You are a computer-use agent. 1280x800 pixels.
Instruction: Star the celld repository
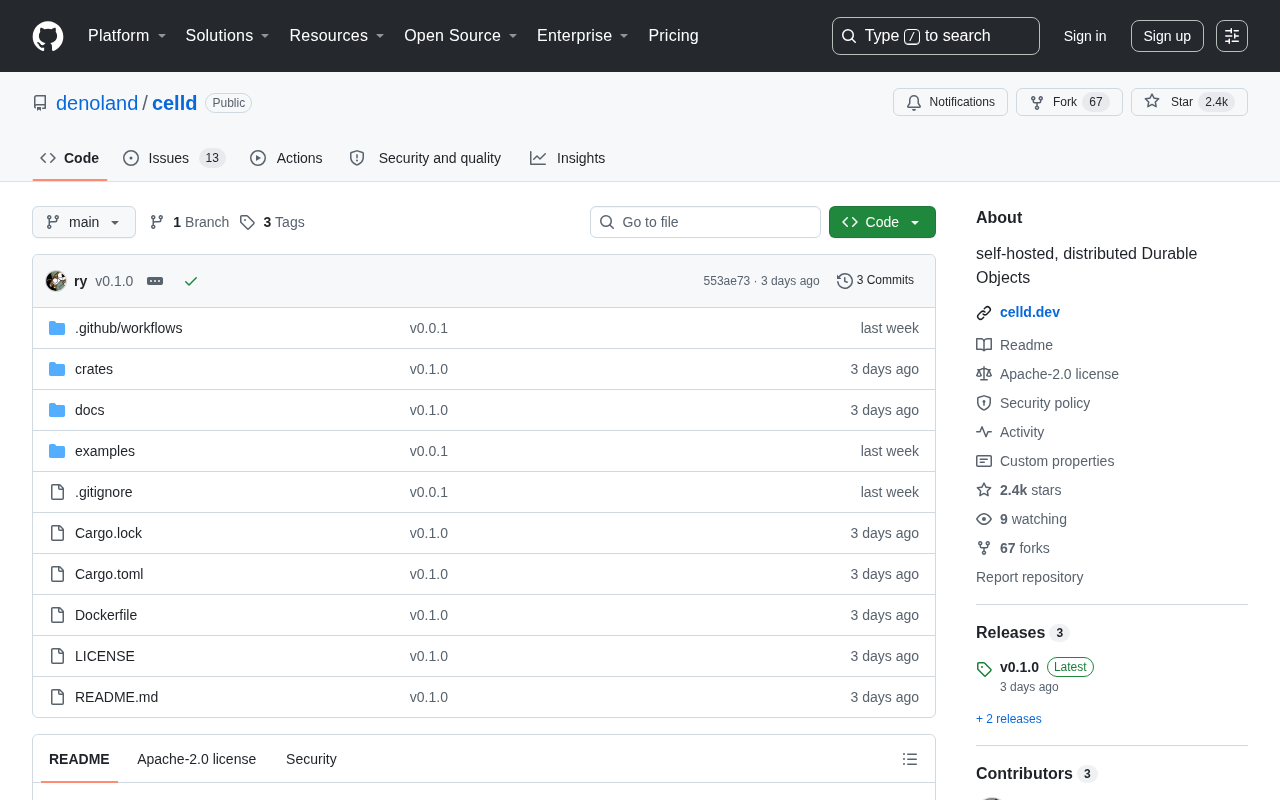(x=1189, y=102)
